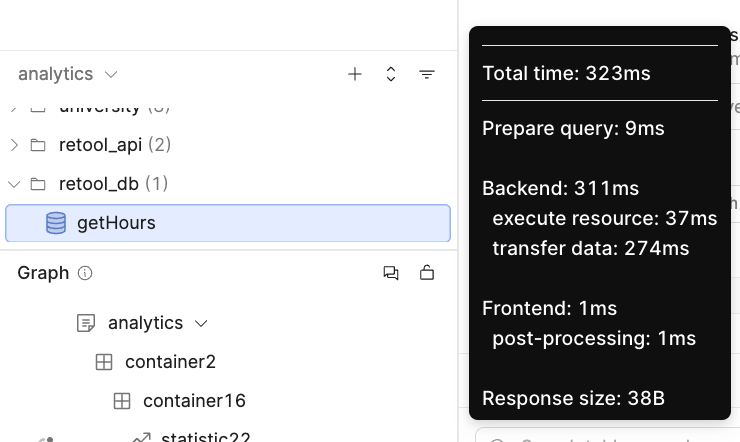Collapse the retool_db folder chevron
This screenshot has width=740, height=442.
click(14, 184)
